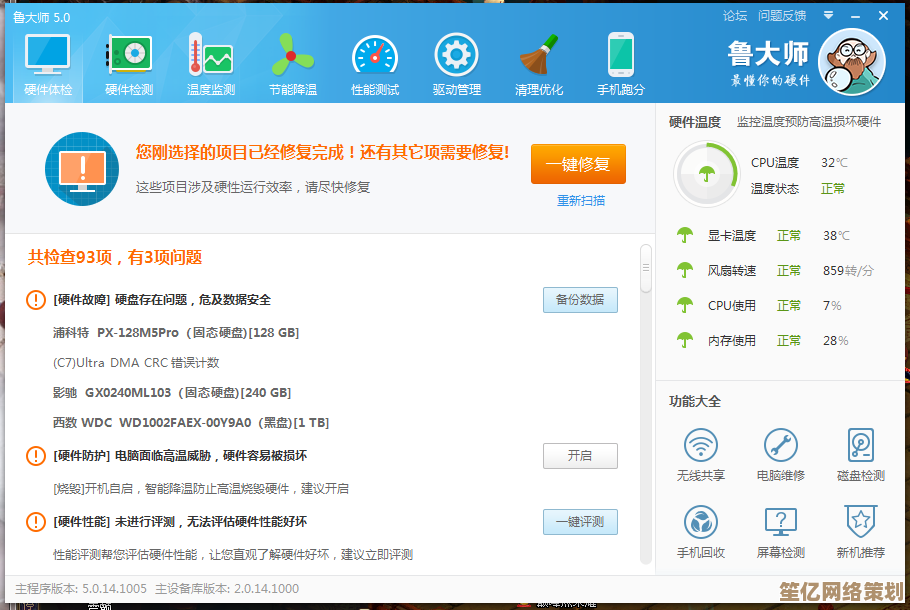Image resolution: width=910 pixels, height=610 pixels.
Task: Click the warning icon beside 硬件性能
Action: [36, 522]
